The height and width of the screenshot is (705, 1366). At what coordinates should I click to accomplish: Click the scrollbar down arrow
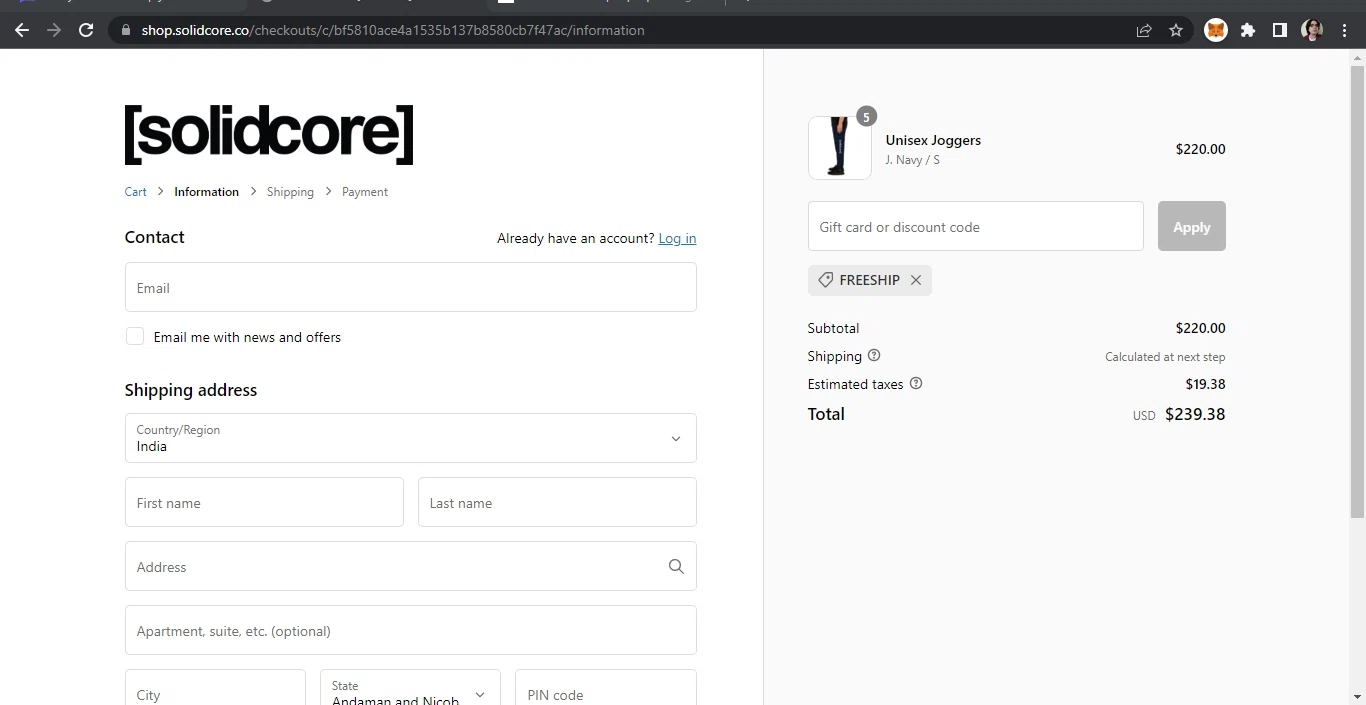click(x=1357, y=696)
